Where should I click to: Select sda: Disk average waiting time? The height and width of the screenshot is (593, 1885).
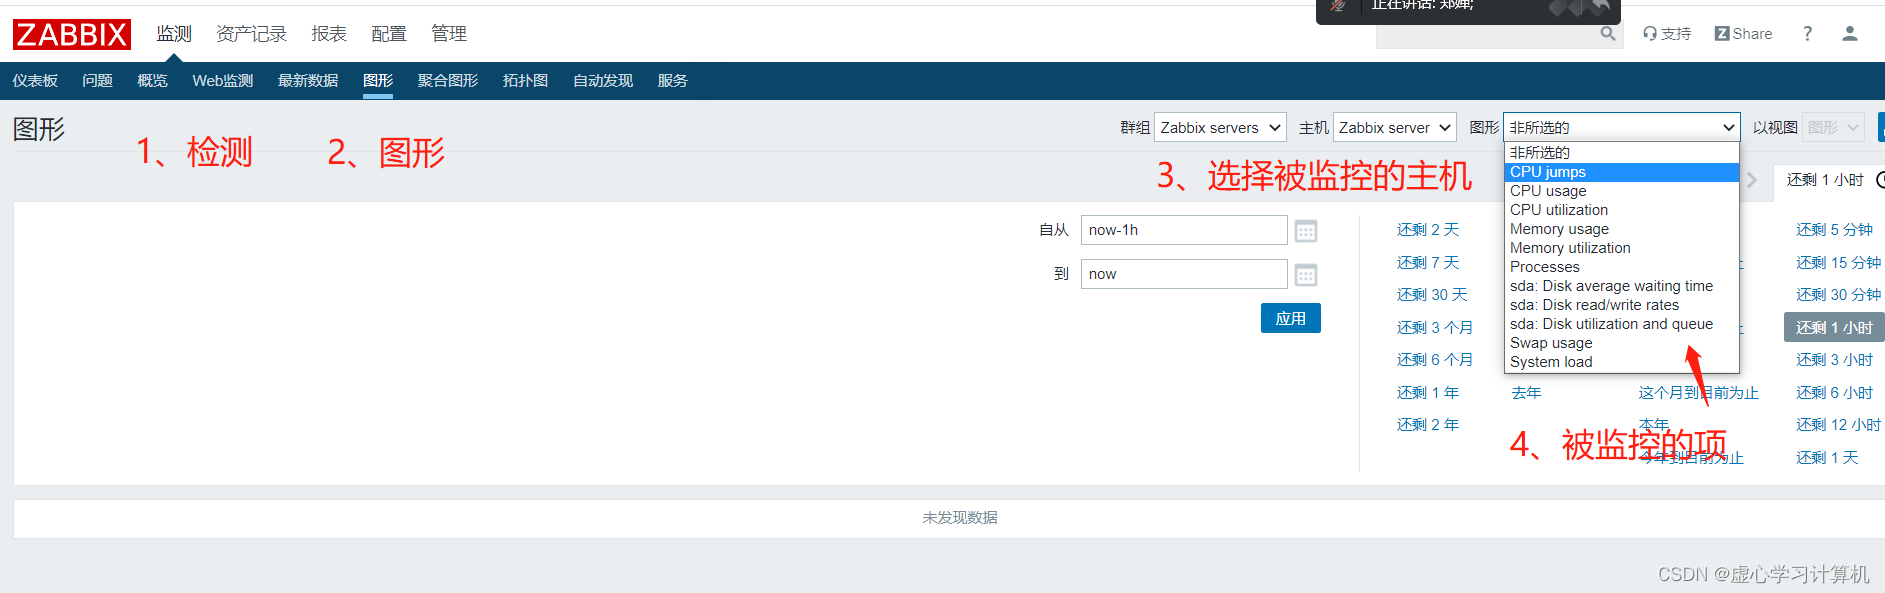tap(1621, 286)
